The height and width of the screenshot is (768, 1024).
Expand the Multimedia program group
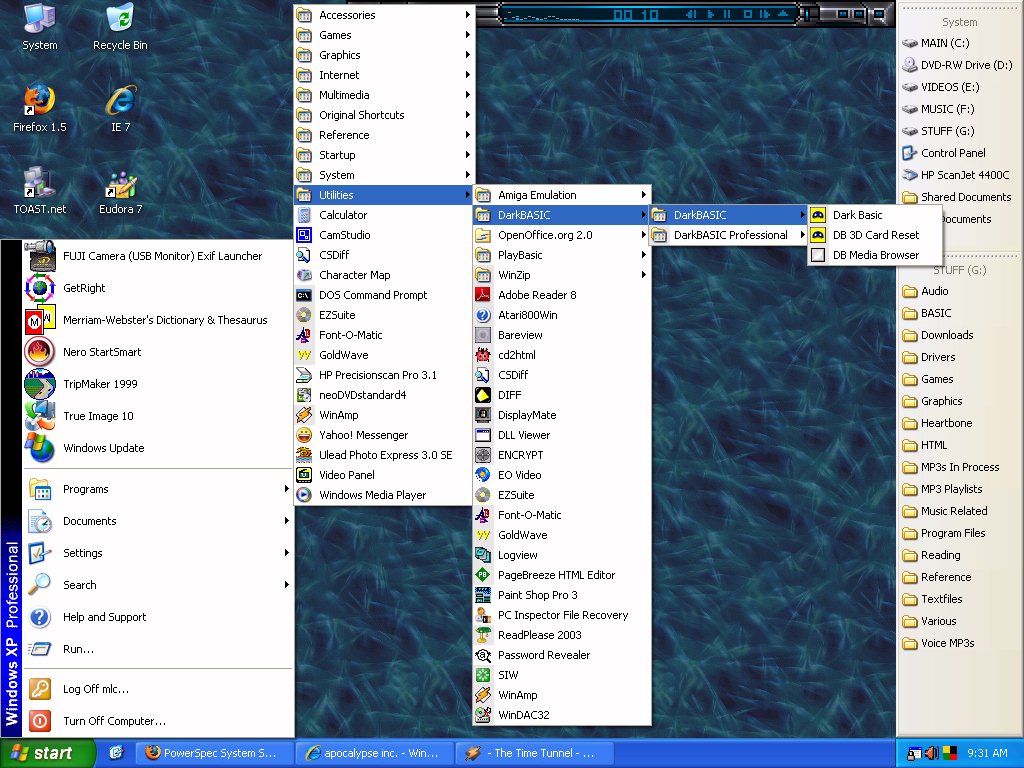point(383,95)
